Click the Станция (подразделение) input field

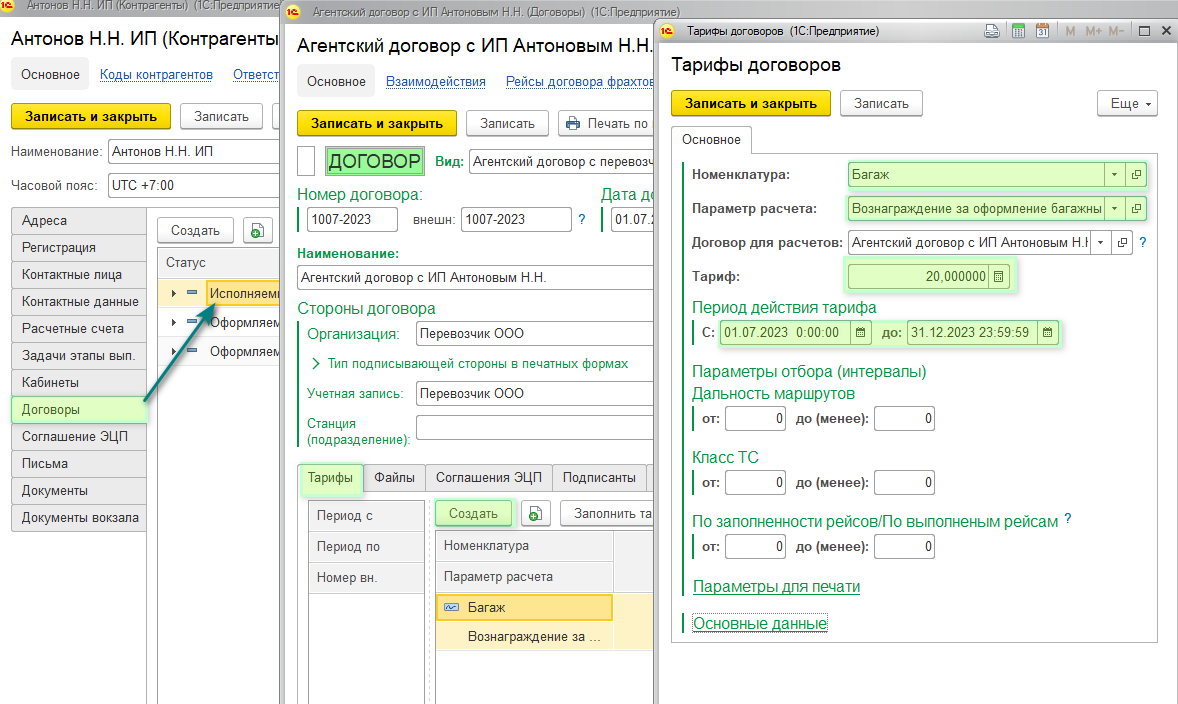point(532,428)
